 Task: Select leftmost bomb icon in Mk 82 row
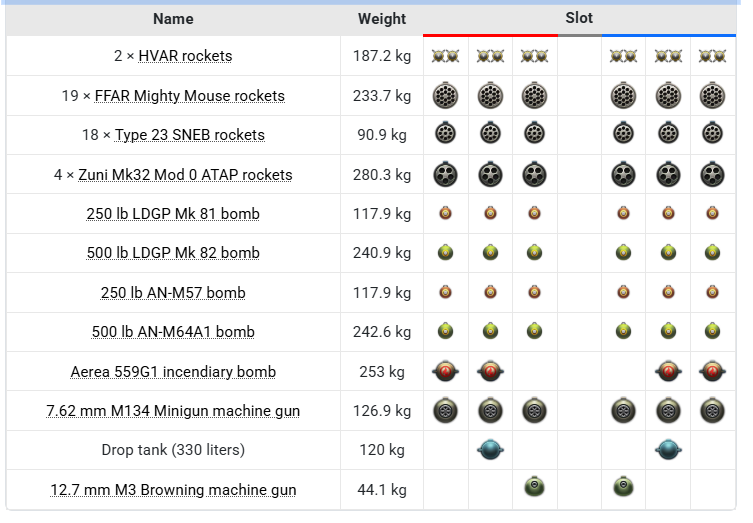[445, 252]
